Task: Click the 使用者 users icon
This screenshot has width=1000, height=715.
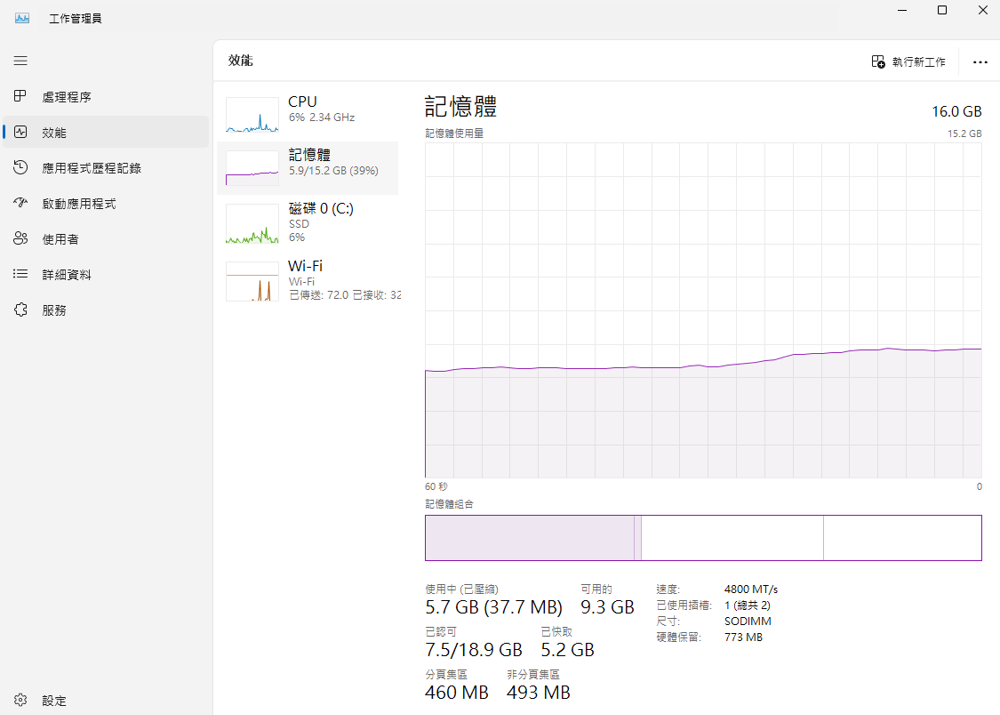Action: point(20,239)
